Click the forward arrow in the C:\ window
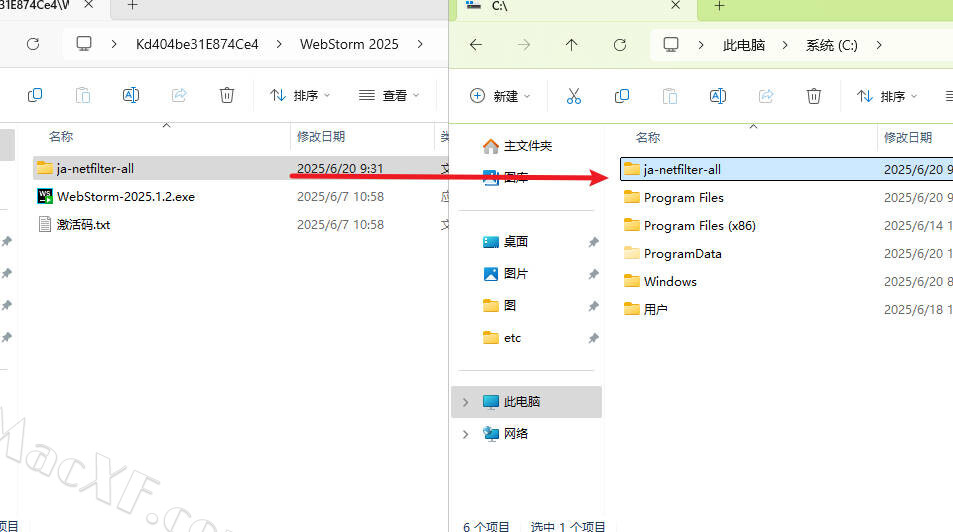The height and width of the screenshot is (532, 953). [x=524, y=44]
